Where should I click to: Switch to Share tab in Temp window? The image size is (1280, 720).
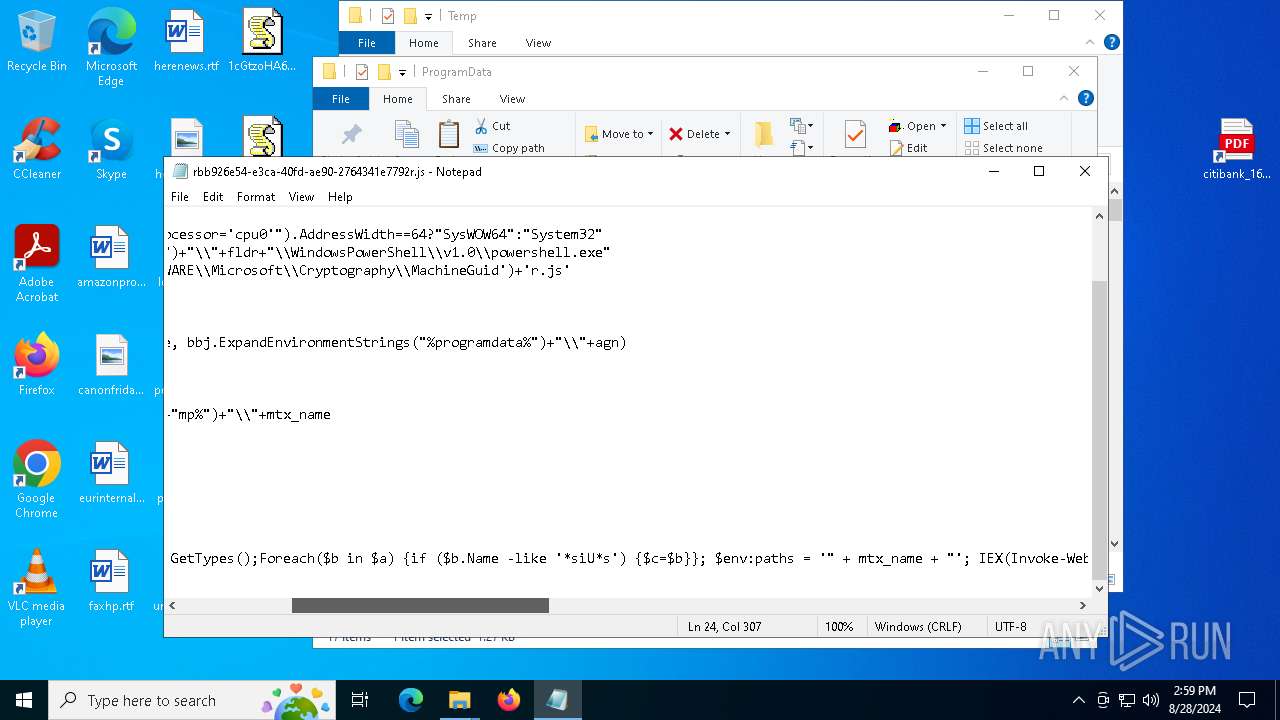click(482, 43)
